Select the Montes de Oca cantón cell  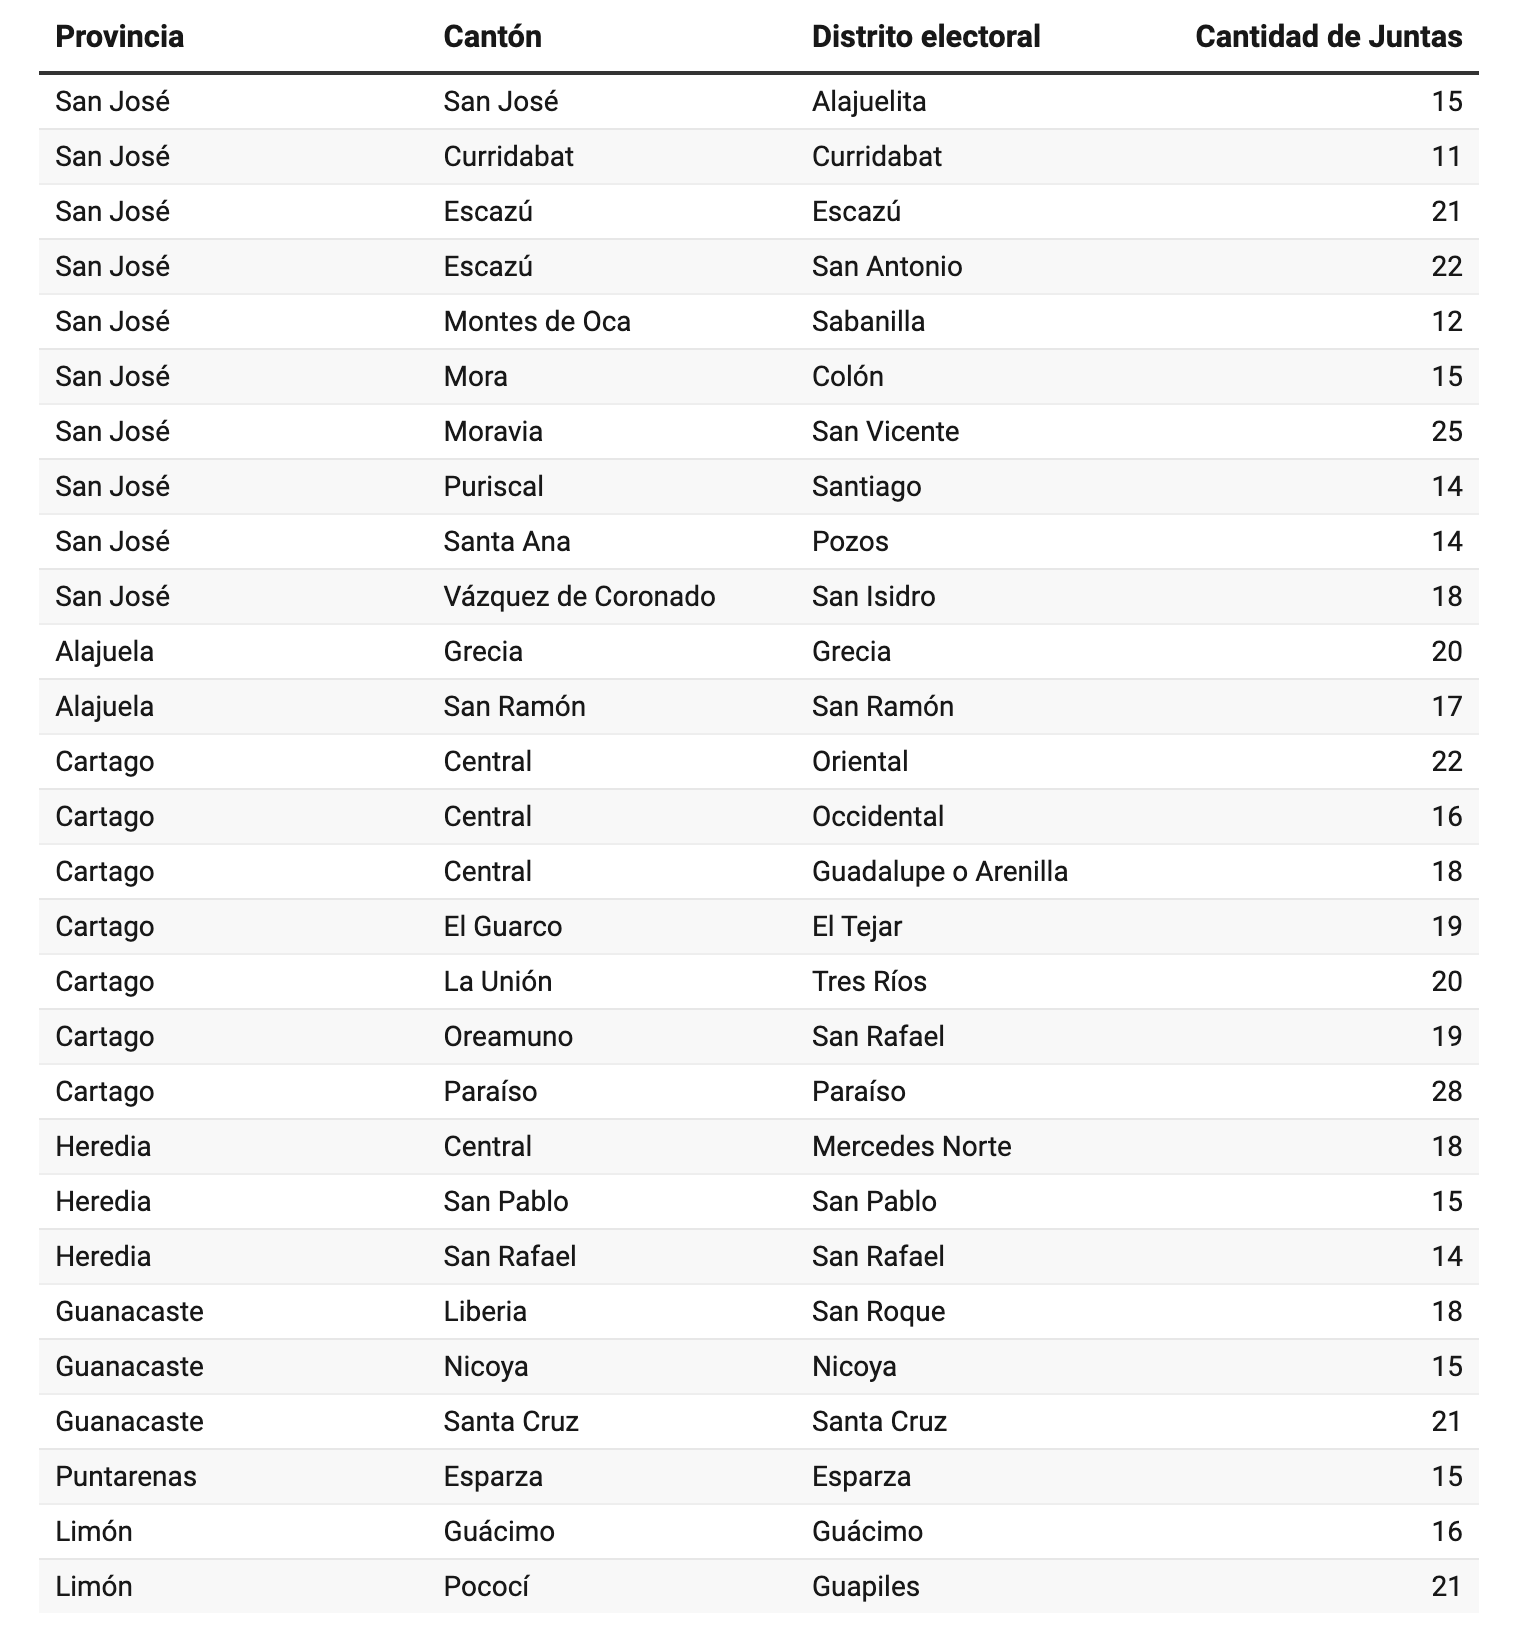(x=537, y=322)
